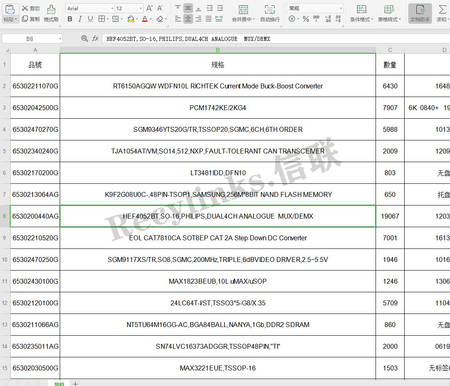The width and height of the screenshot is (450, 386).
Task: Select quantity cell 19067
Action: click(390, 216)
